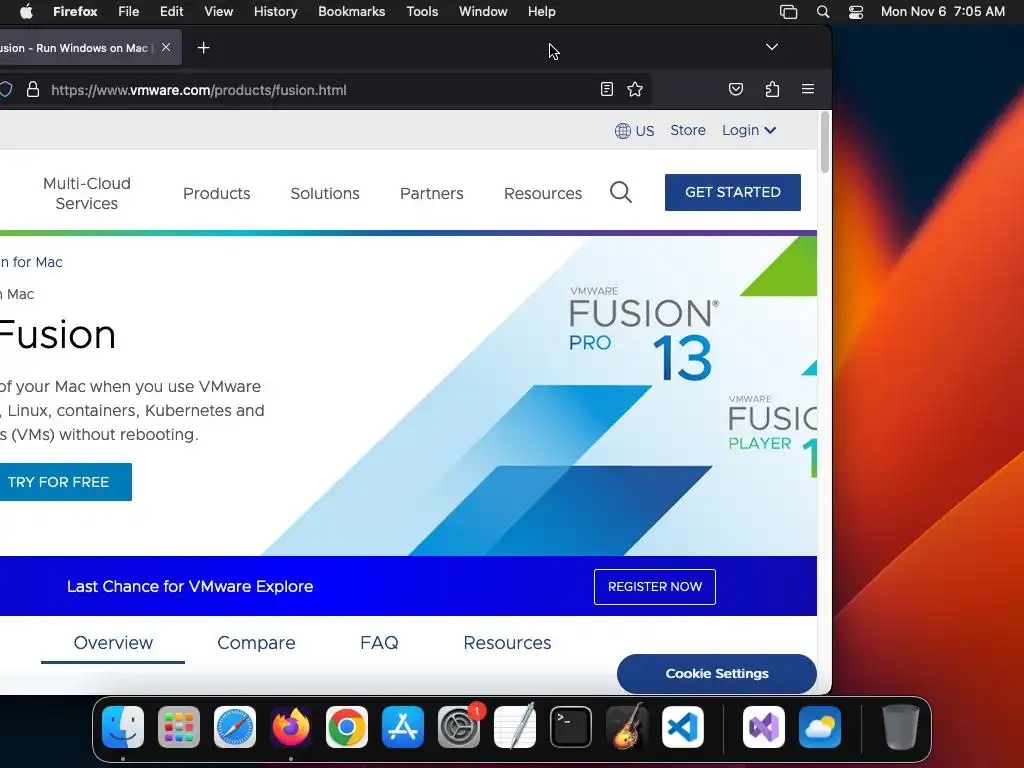This screenshot has width=1024, height=768.
Task: Open the Window menu
Action: point(483,11)
